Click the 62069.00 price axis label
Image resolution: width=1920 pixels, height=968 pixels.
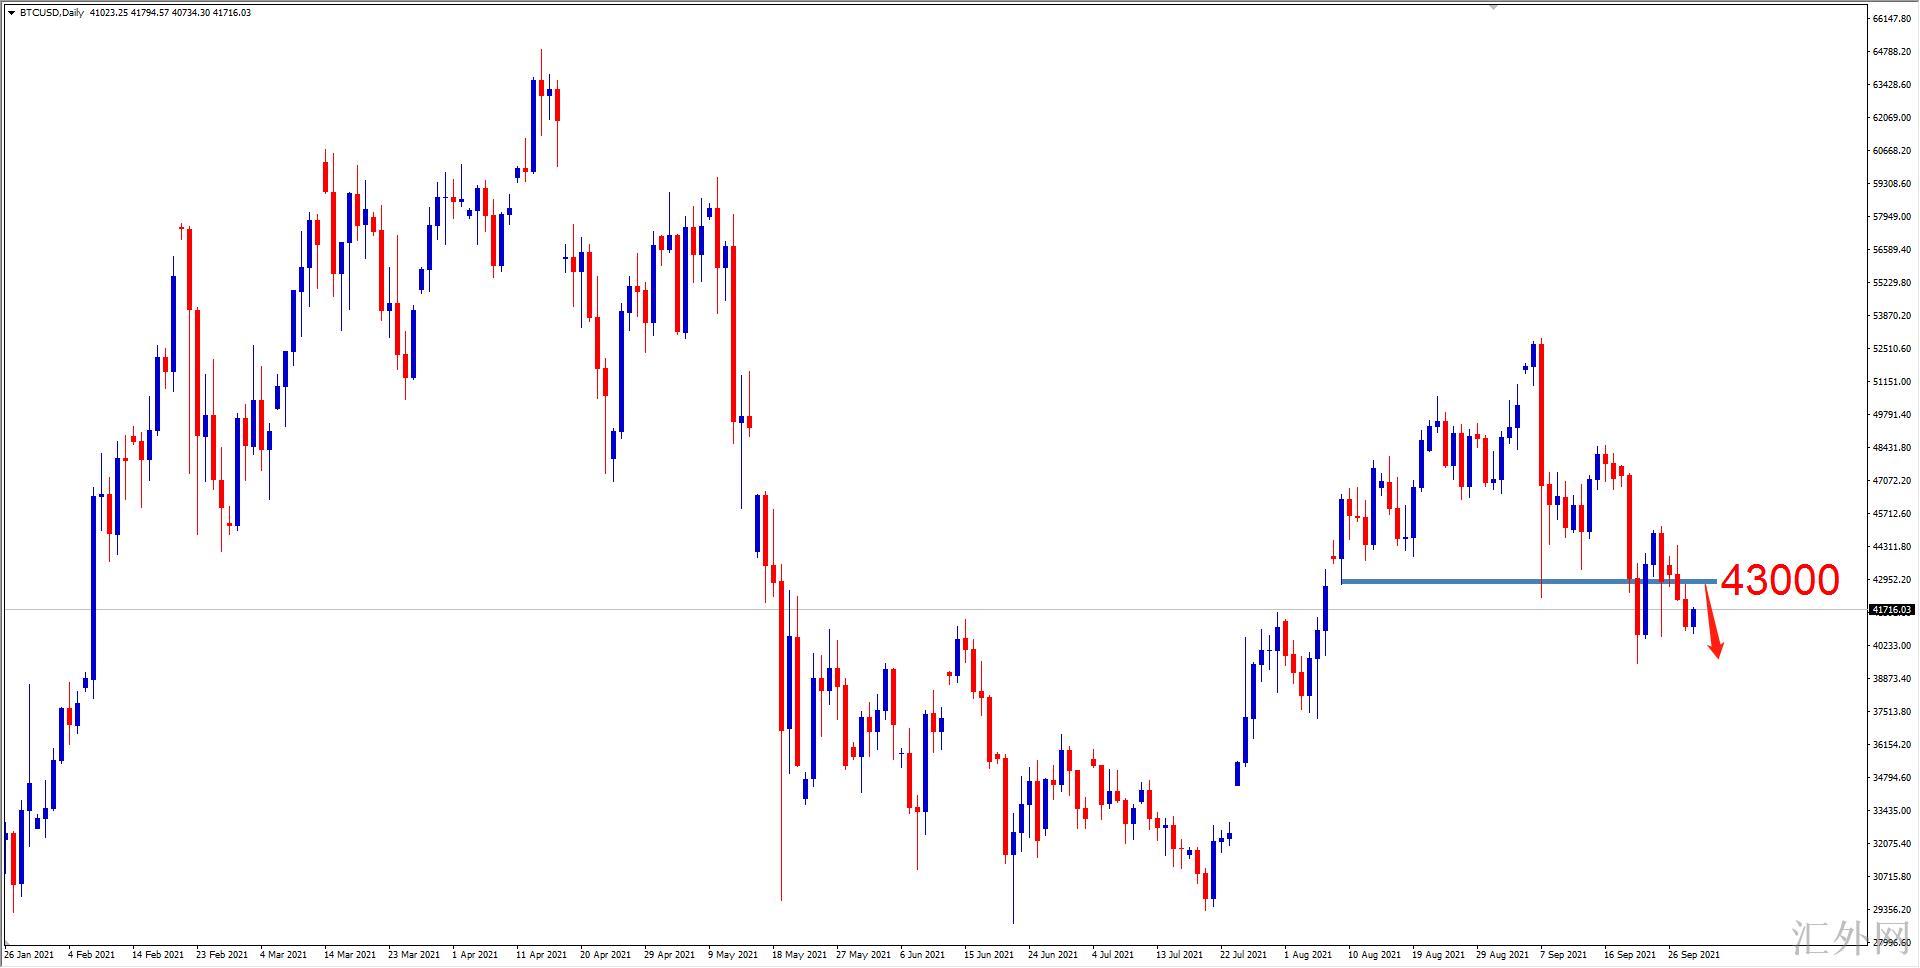[x=1892, y=118]
